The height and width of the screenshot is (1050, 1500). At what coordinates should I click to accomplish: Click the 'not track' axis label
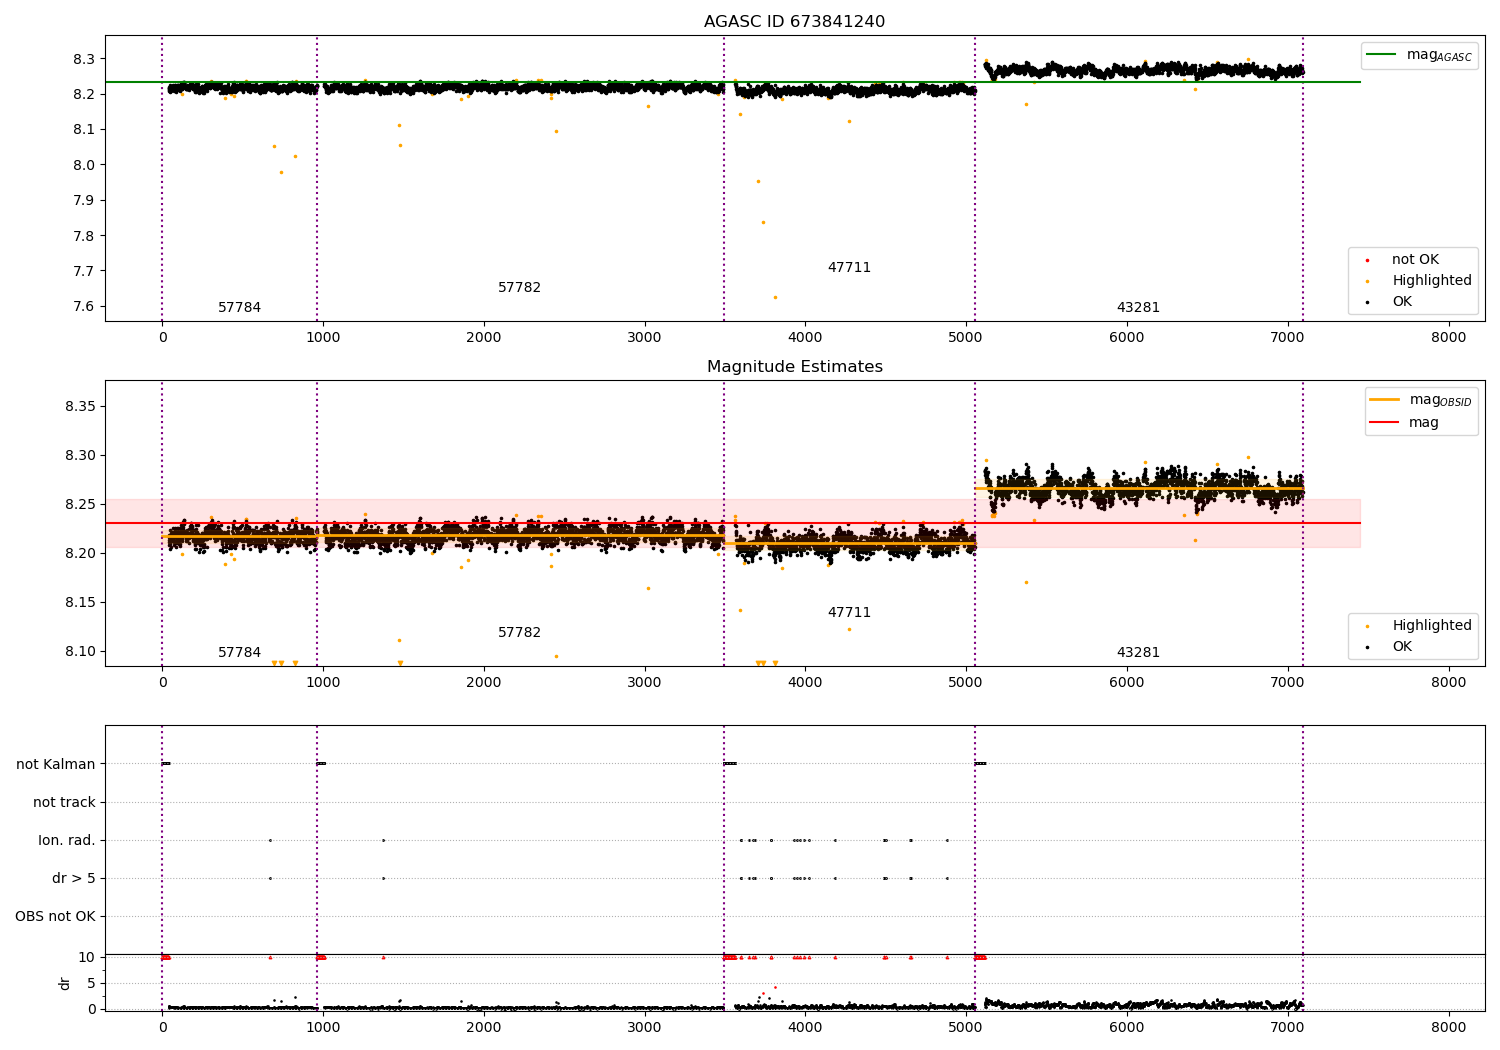[64, 803]
